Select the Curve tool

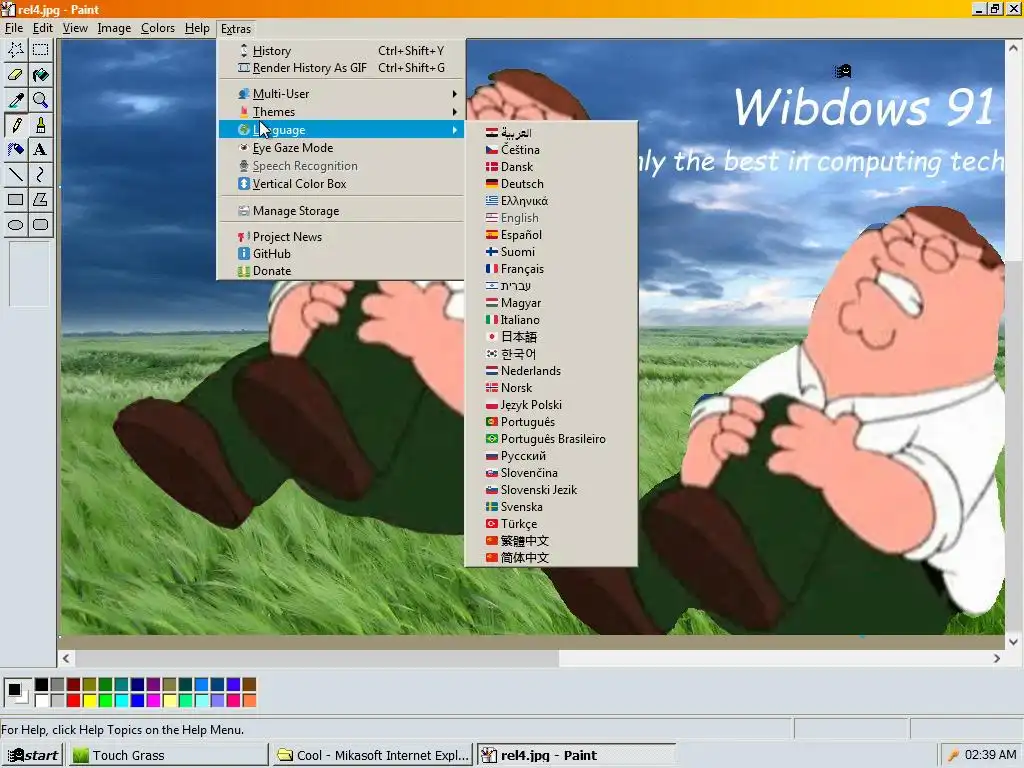[x=40, y=174]
